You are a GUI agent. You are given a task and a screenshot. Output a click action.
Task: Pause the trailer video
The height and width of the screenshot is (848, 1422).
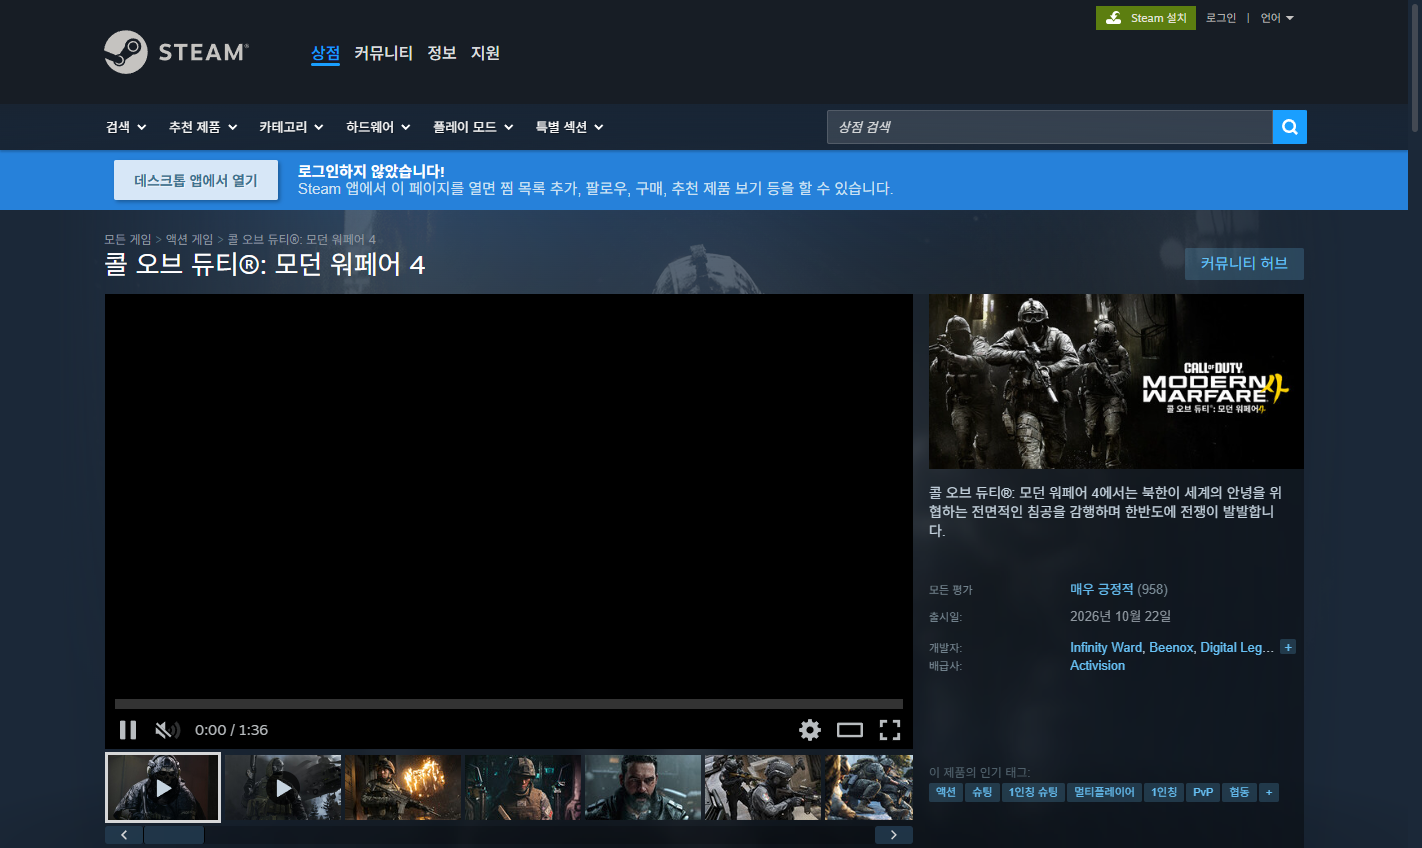click(128, 730)
